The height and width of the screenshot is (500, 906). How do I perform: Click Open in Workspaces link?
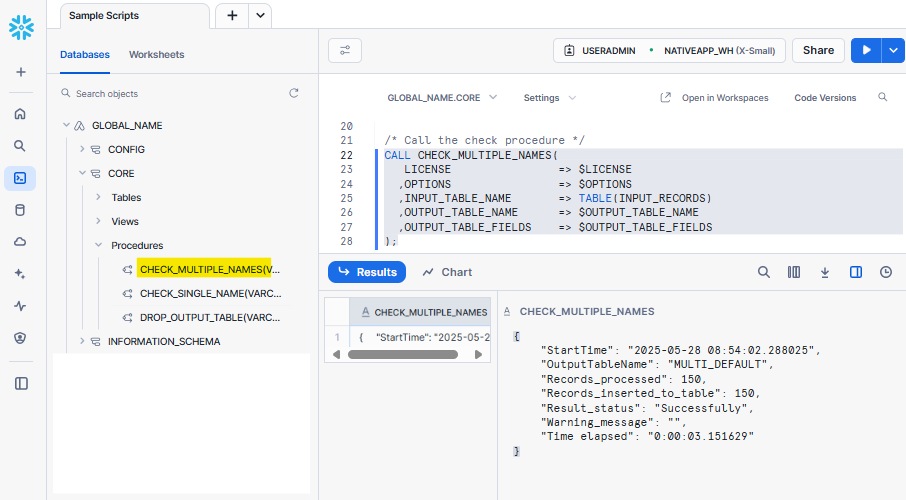(x=725, y=98)
